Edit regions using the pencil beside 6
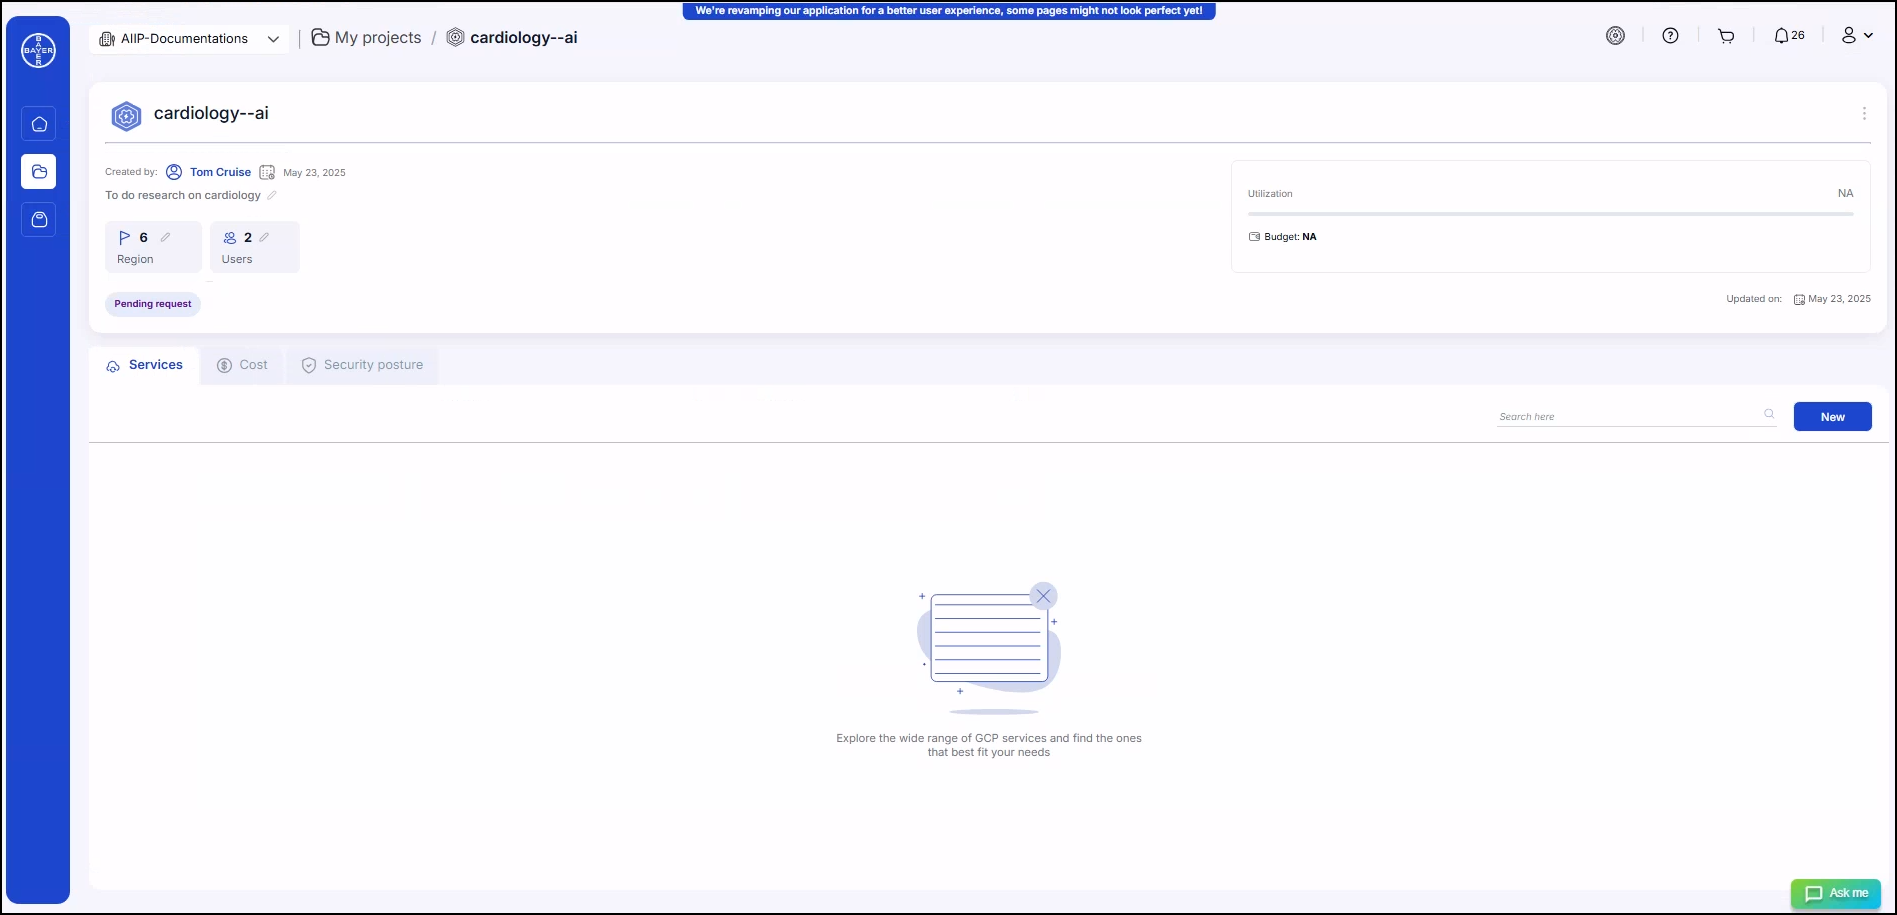 [166, 237]
